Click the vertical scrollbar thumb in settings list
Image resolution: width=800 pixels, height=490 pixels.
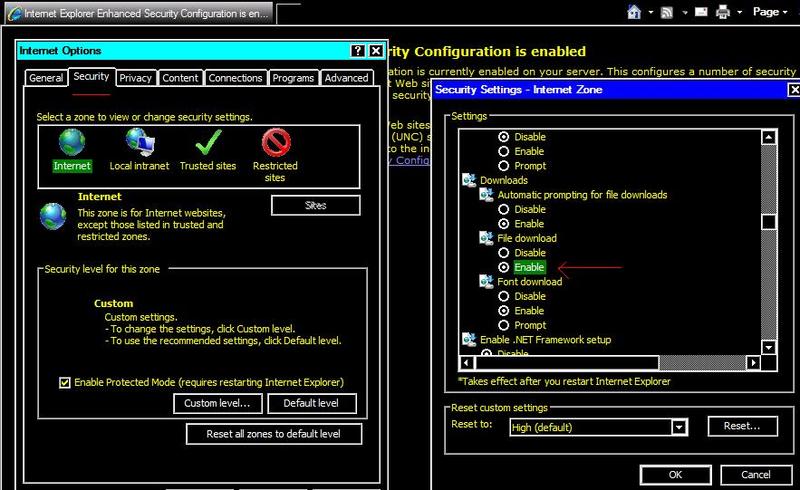tap(769, 222)
